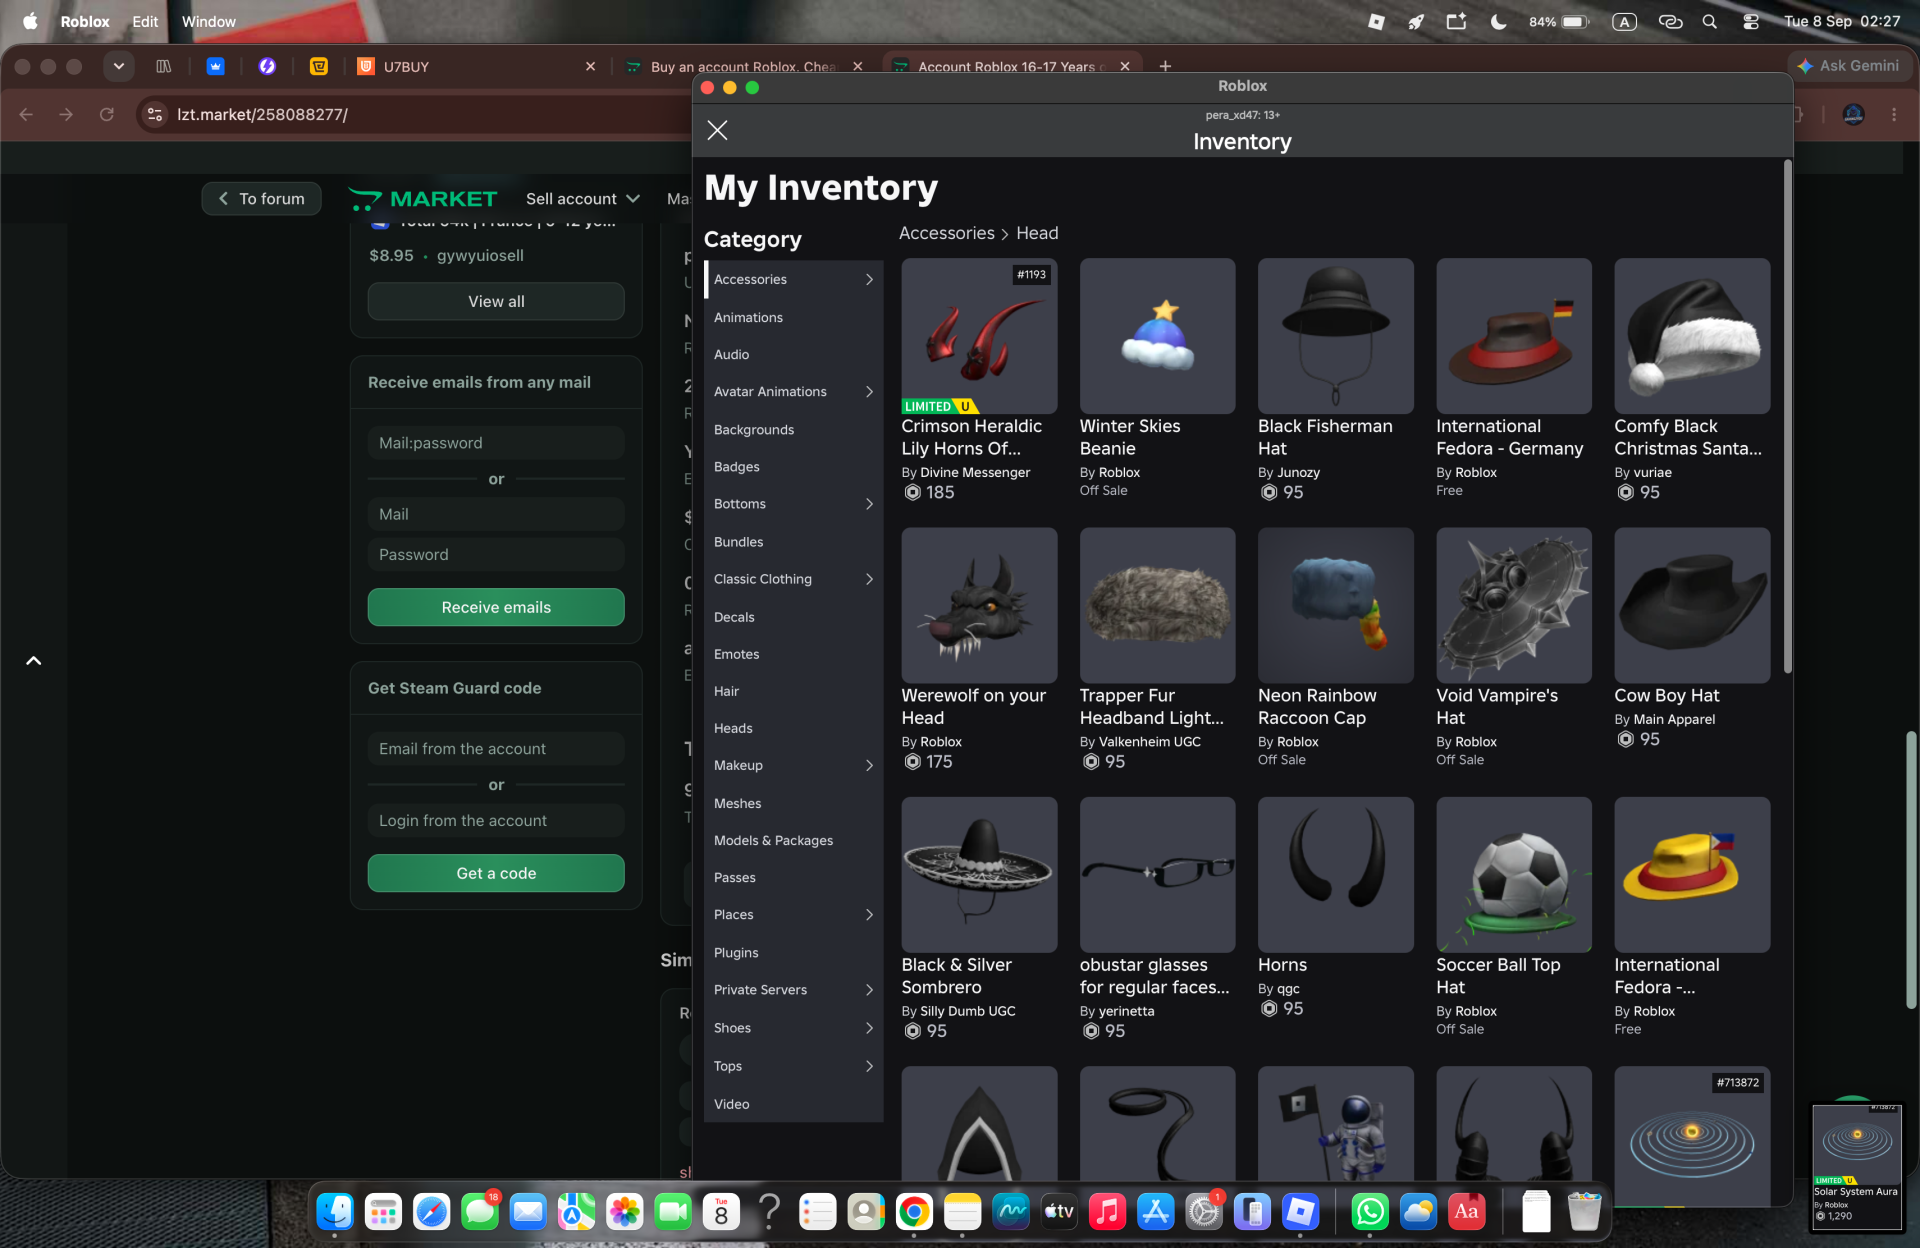Open Control Center in menu bar

[1751, 21]
